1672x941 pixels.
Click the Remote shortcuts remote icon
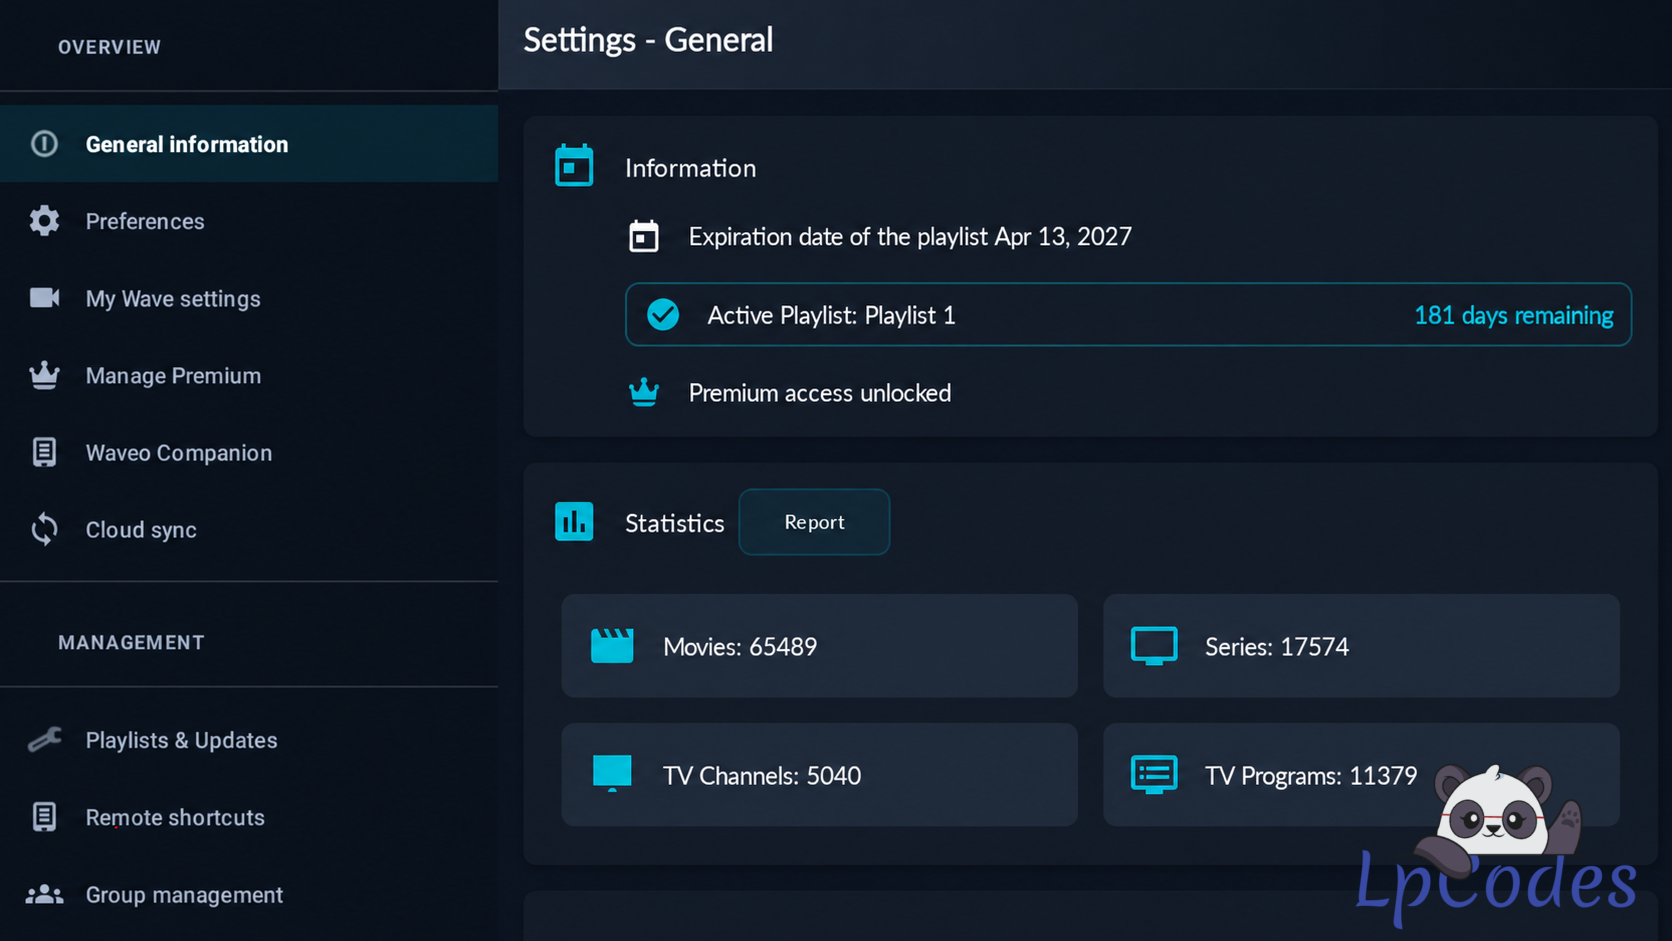44,817
